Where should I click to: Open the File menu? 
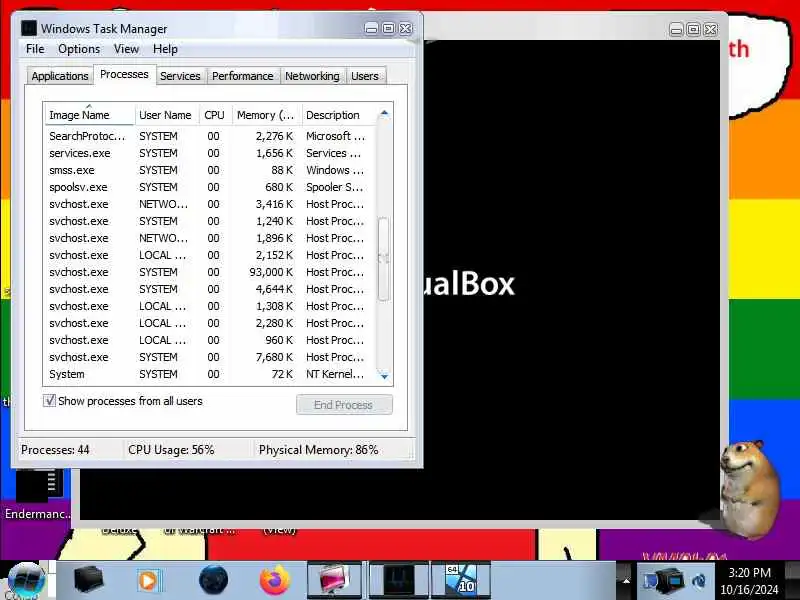[x=35, y=49]
